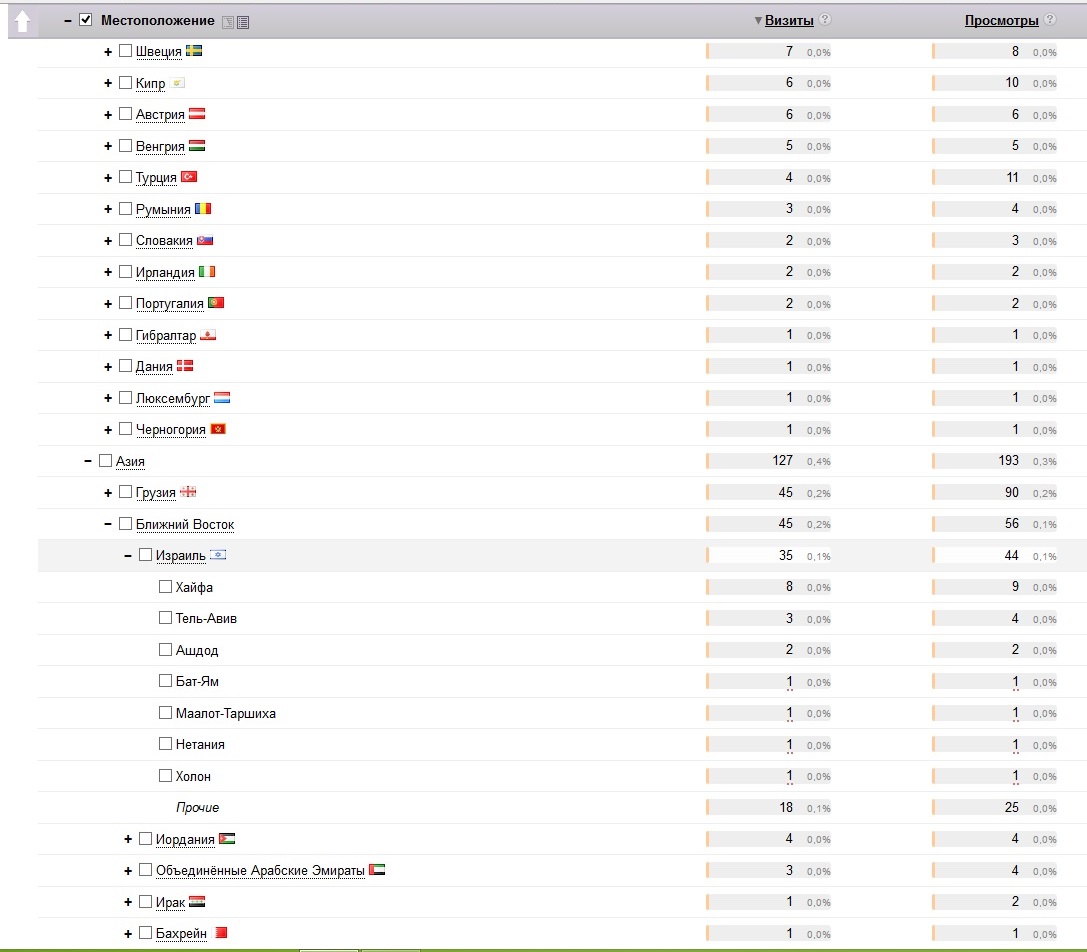
Task: Collapse the Азия region group
Action: (x=88, y=461)
